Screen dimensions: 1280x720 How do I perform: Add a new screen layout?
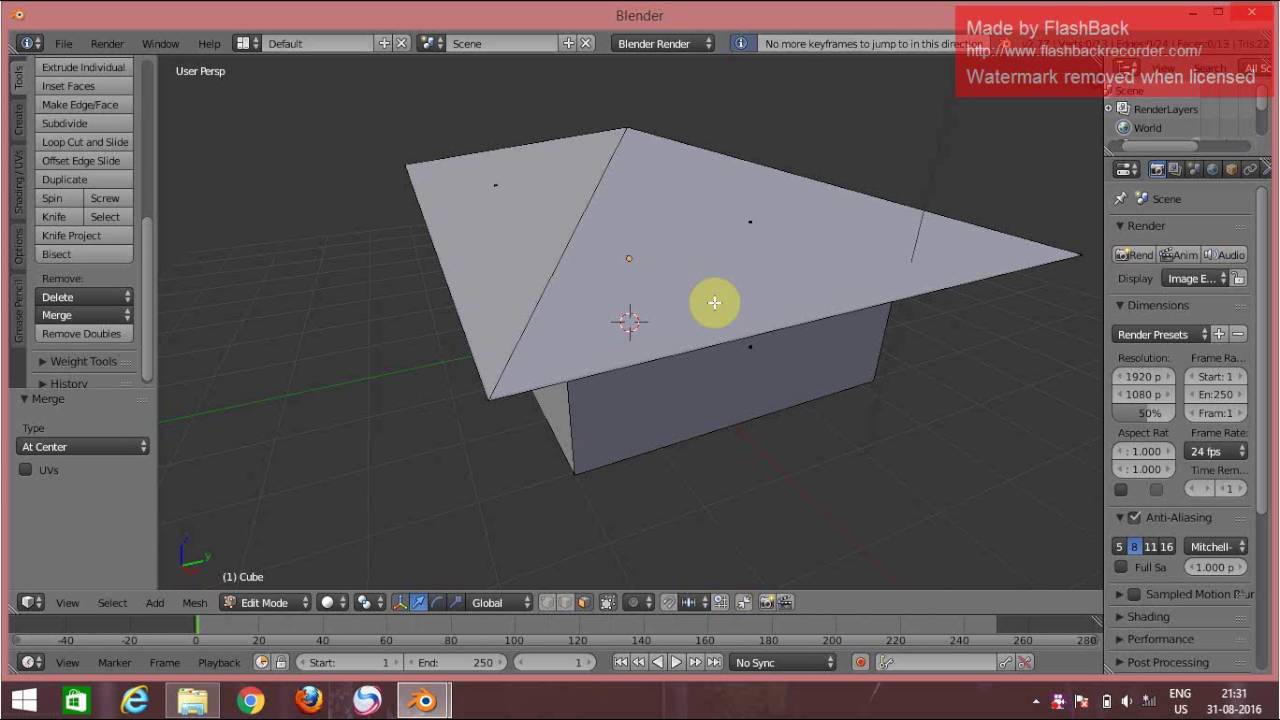[x=384, y=43]
